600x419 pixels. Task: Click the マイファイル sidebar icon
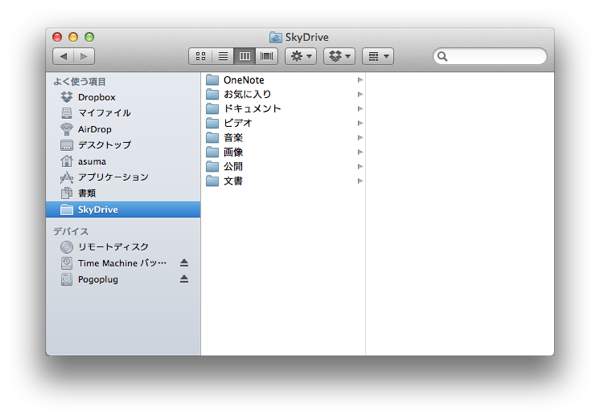coord(67,113)
